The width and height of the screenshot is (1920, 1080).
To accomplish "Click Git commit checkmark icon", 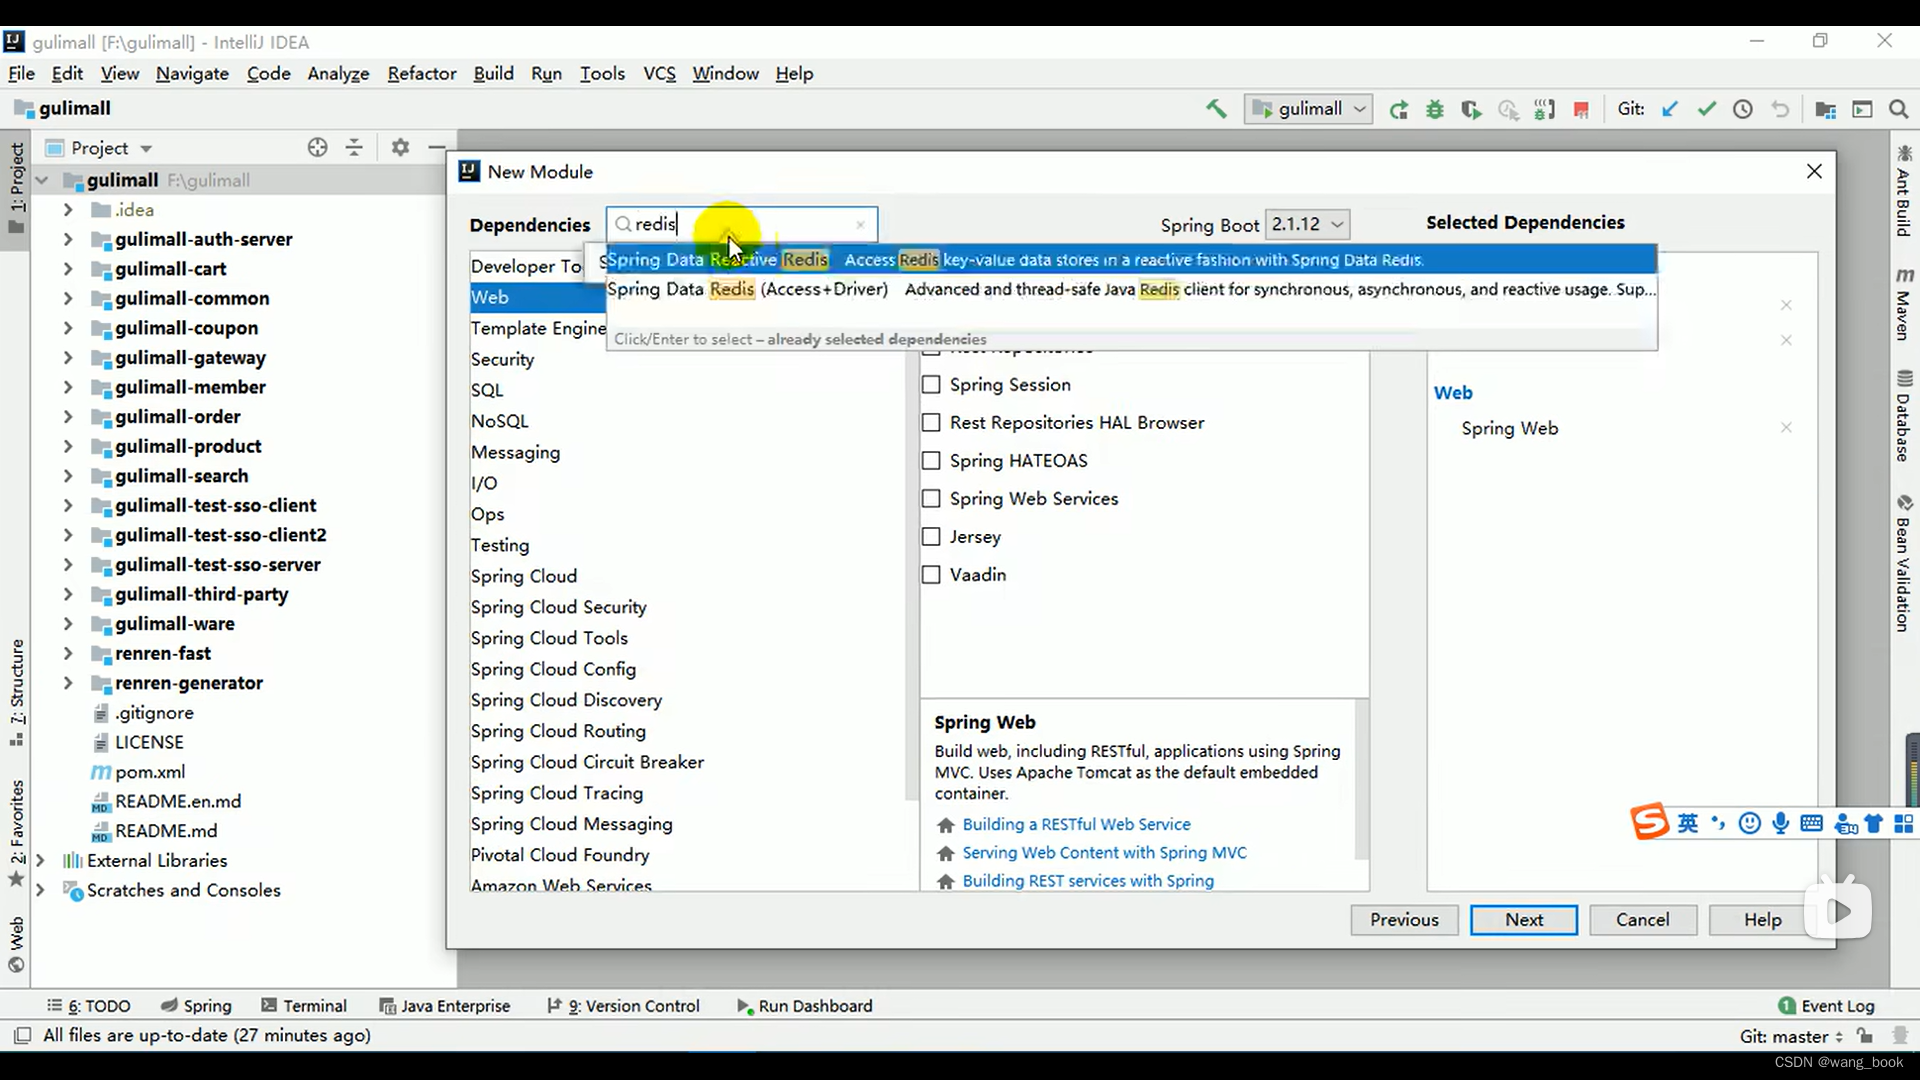I will click(x=1707, y=109).
